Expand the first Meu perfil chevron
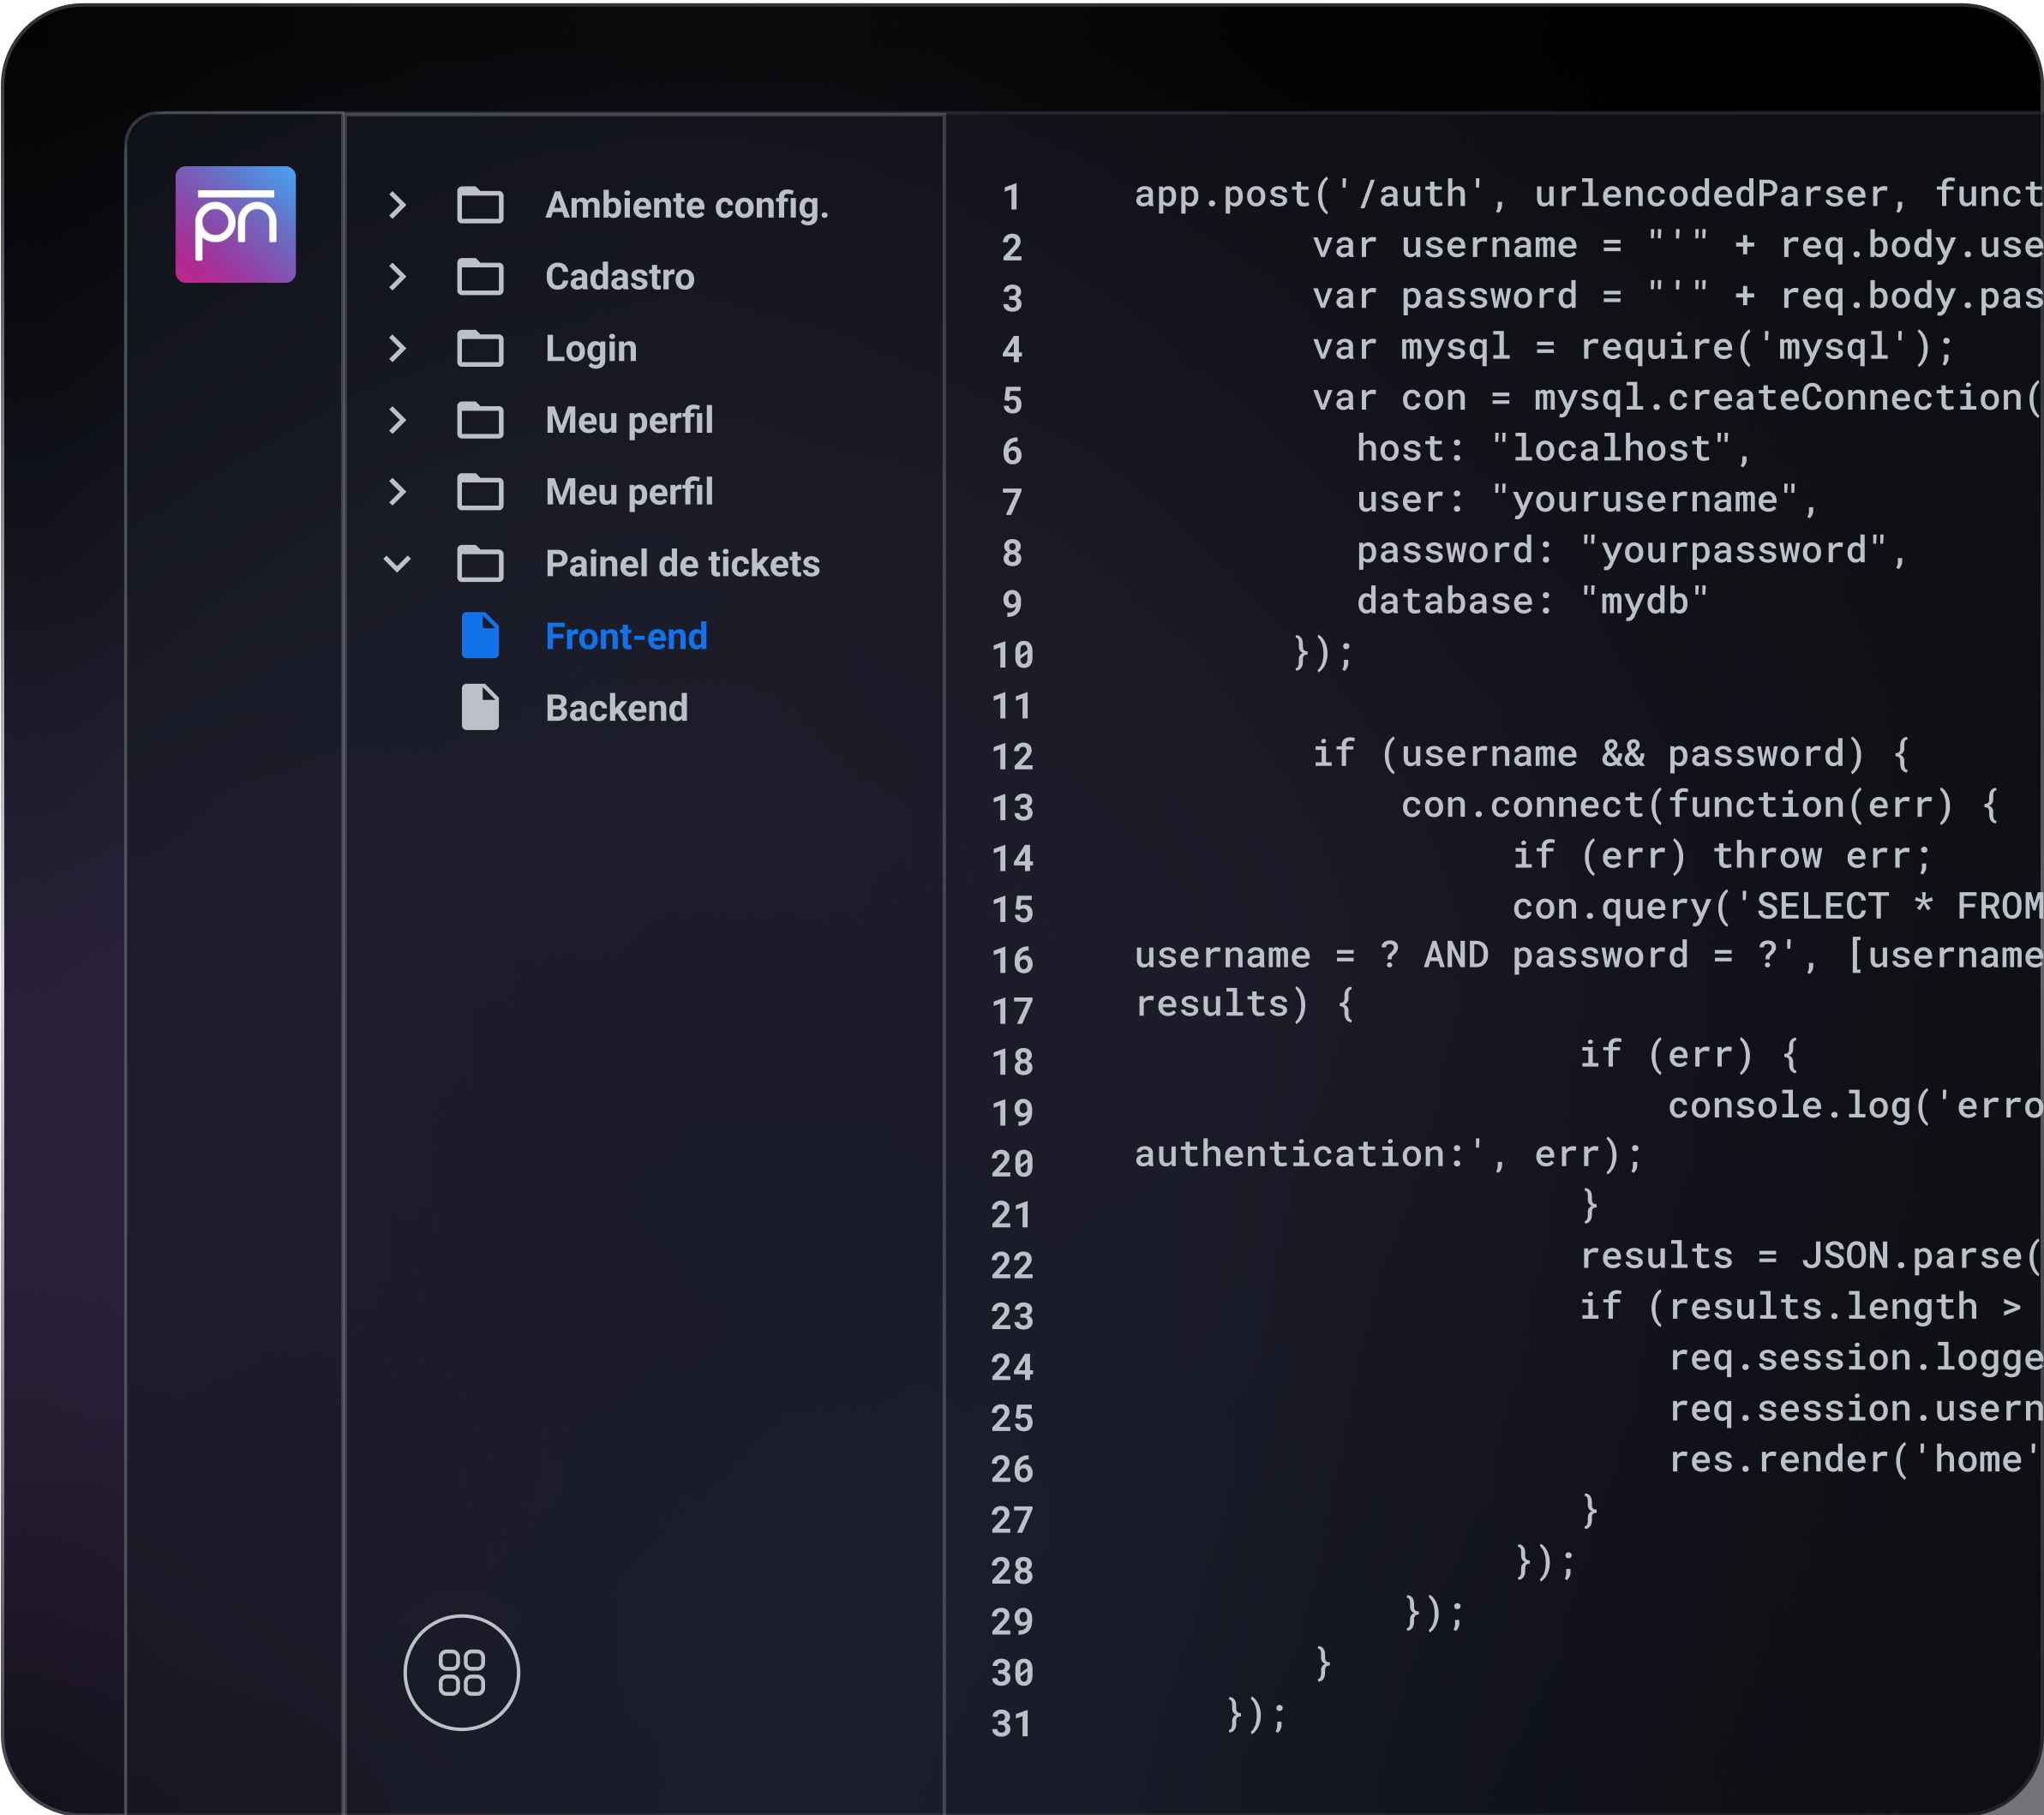The height and width of the screenshot is (1815, 2044). coord(397,420)
